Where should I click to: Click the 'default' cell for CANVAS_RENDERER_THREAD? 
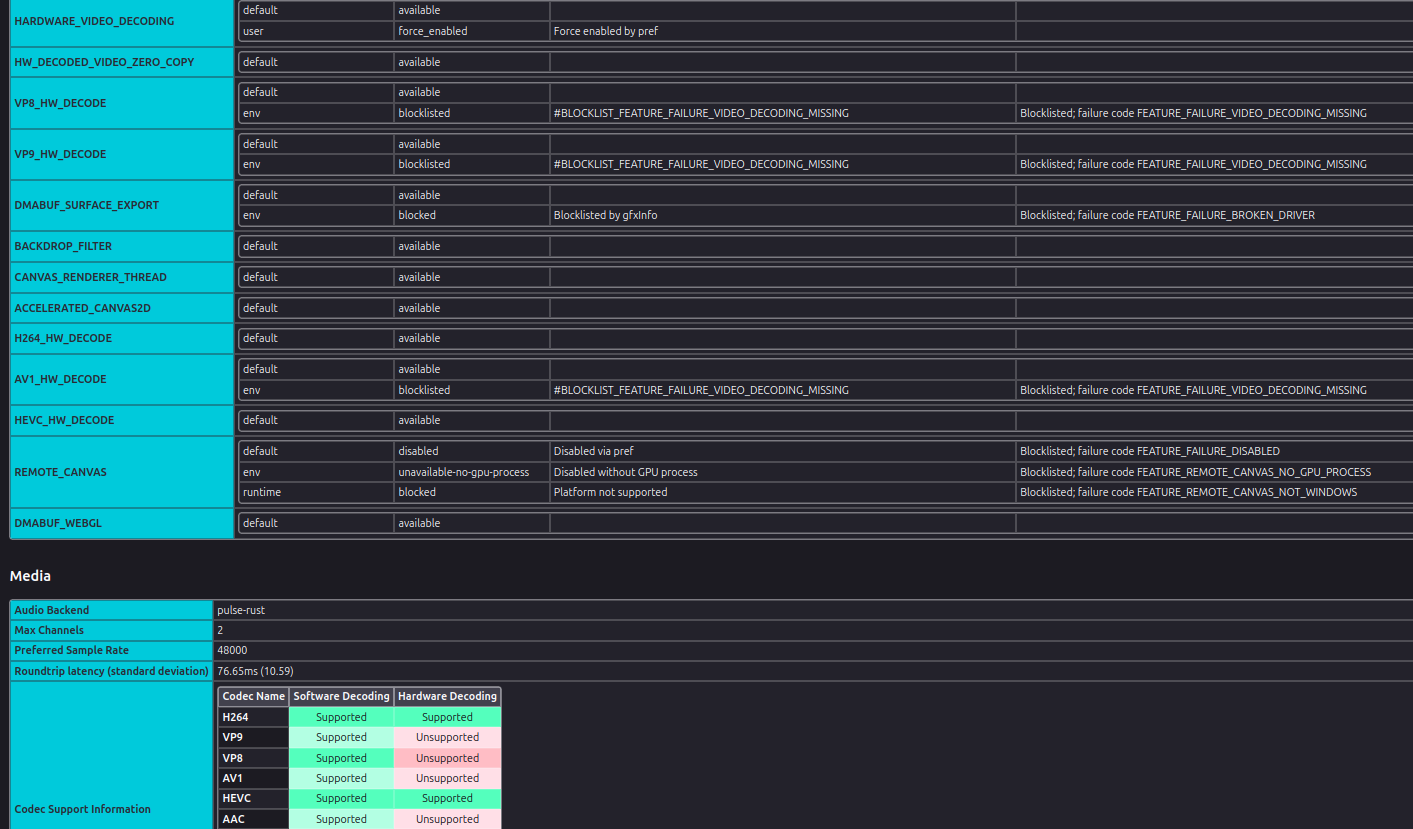click(x=315, y=277)
